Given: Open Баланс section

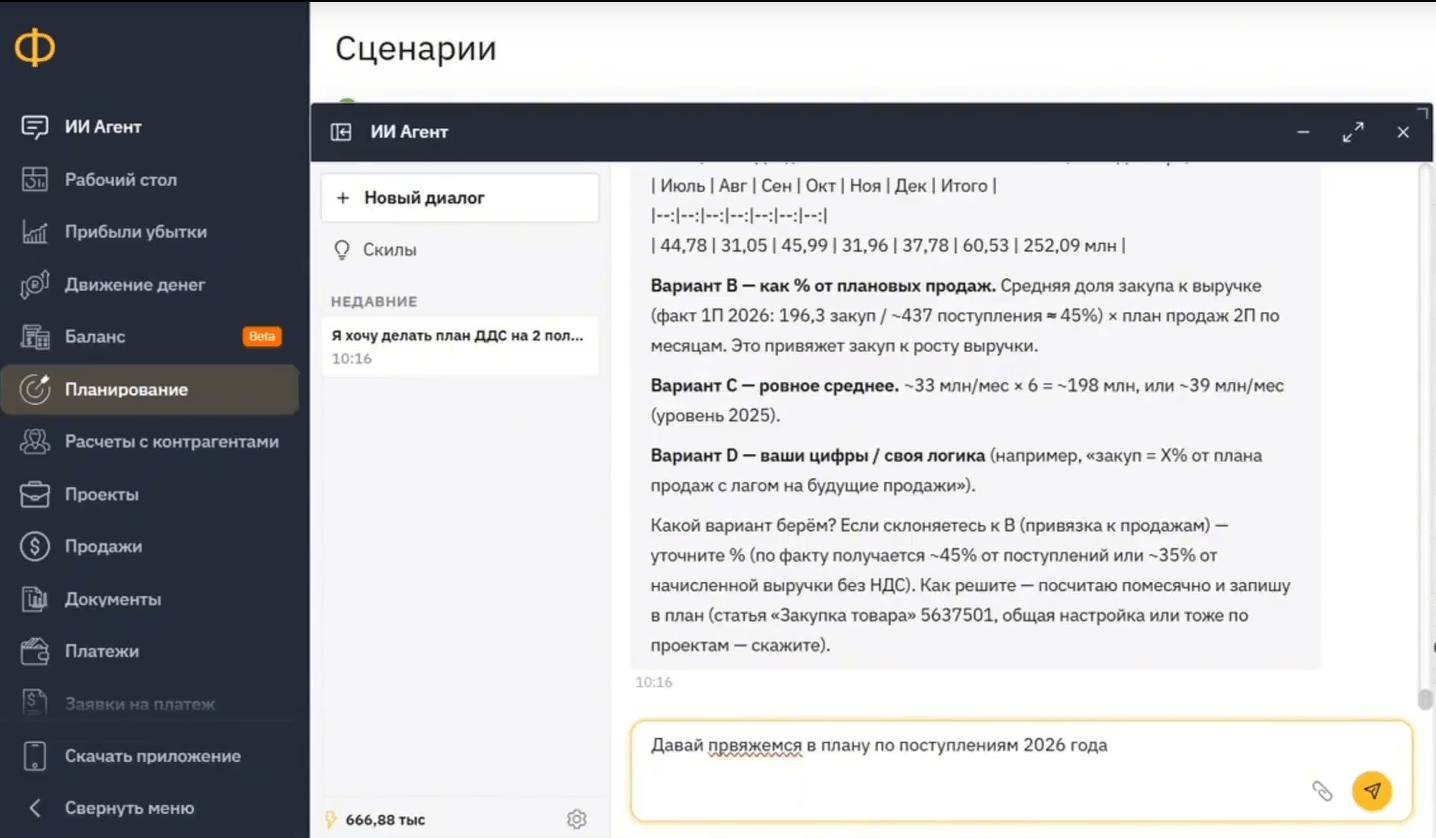Looking at the screenshot, I should click(x=150, y=337).
